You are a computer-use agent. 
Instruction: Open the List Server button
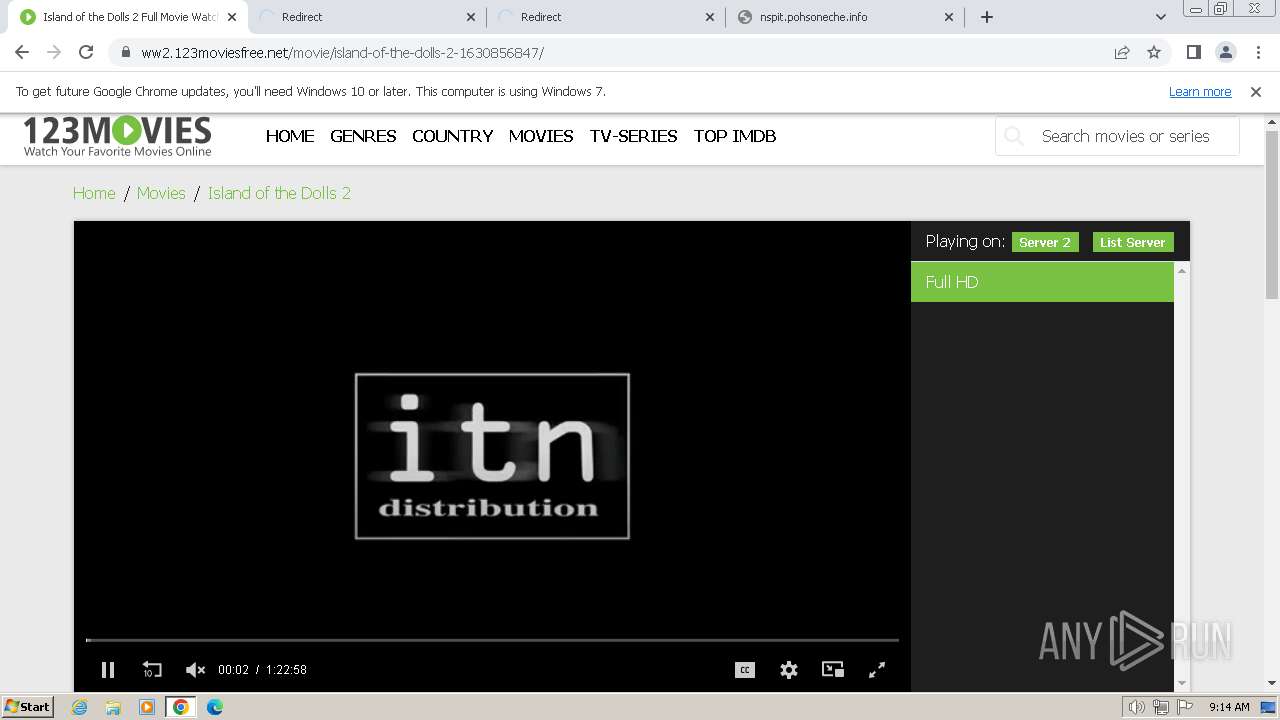click(x=1133, y=242)
